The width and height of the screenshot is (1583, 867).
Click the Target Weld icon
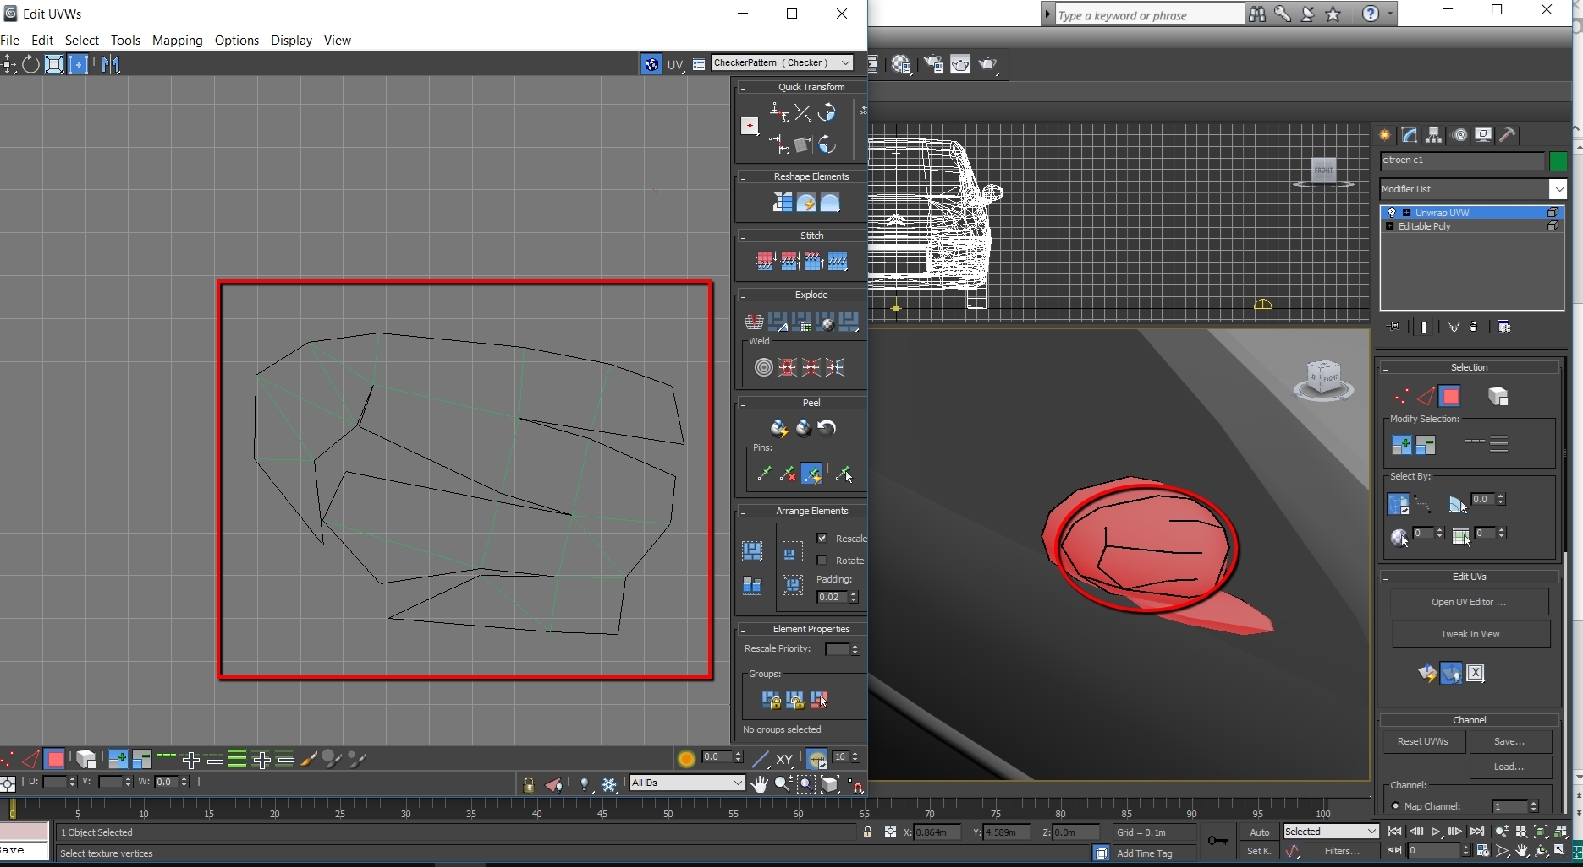pos(764,368)
